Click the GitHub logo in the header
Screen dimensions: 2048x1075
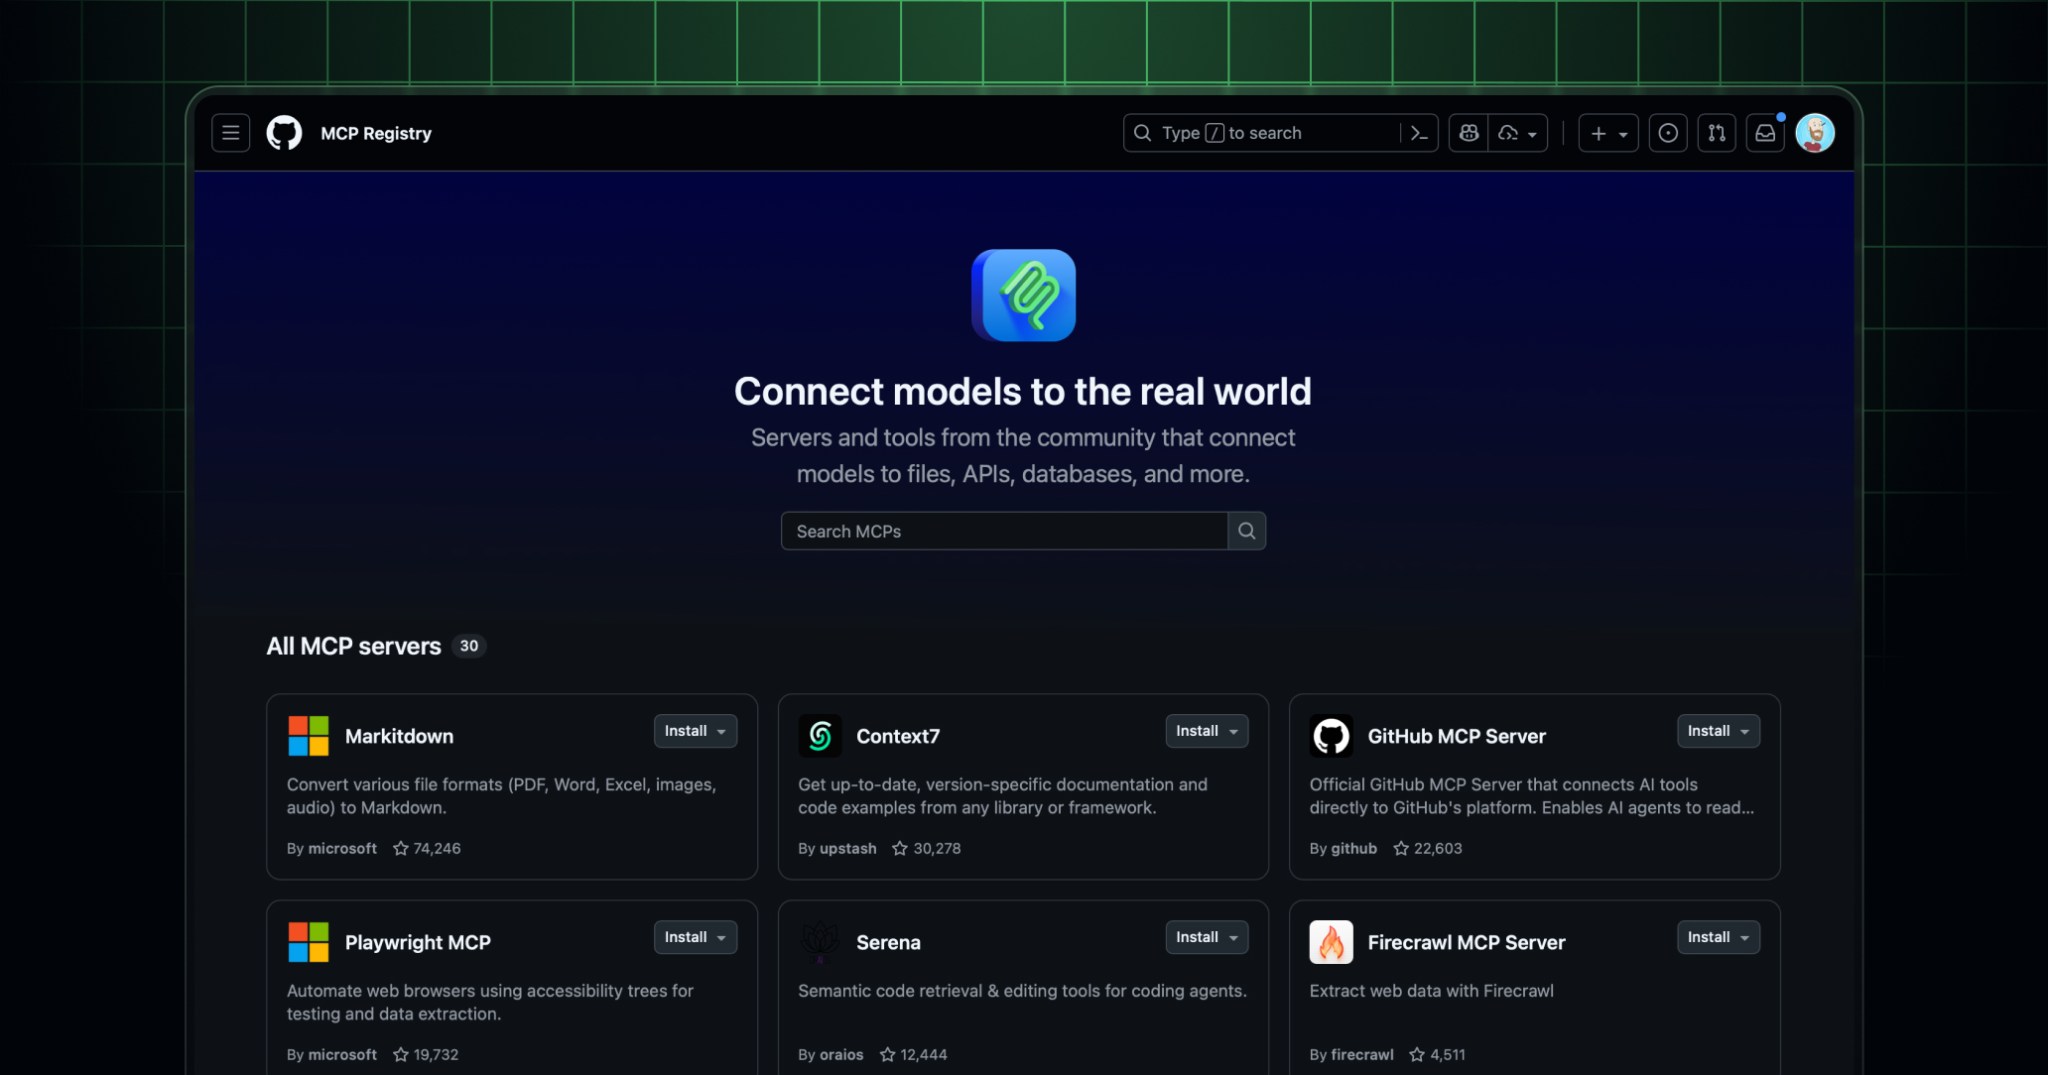click(x=284, y=132)
